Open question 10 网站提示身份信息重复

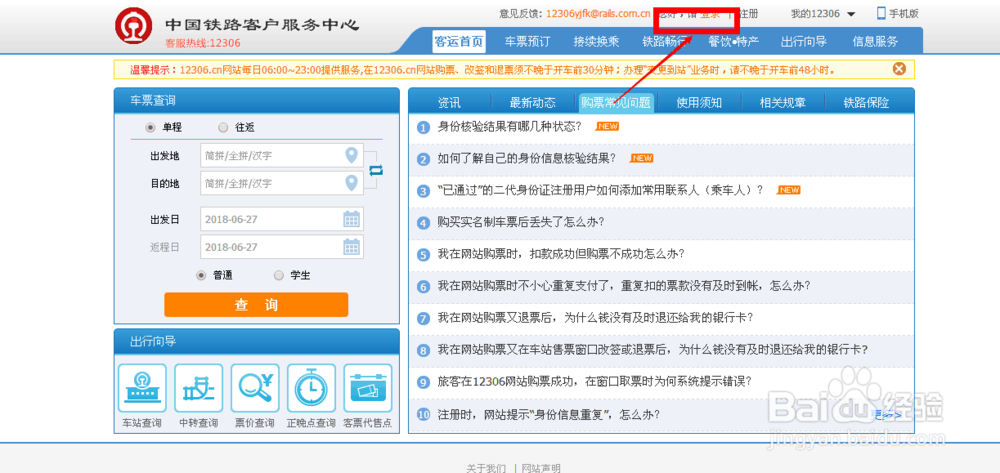(548, 414)
